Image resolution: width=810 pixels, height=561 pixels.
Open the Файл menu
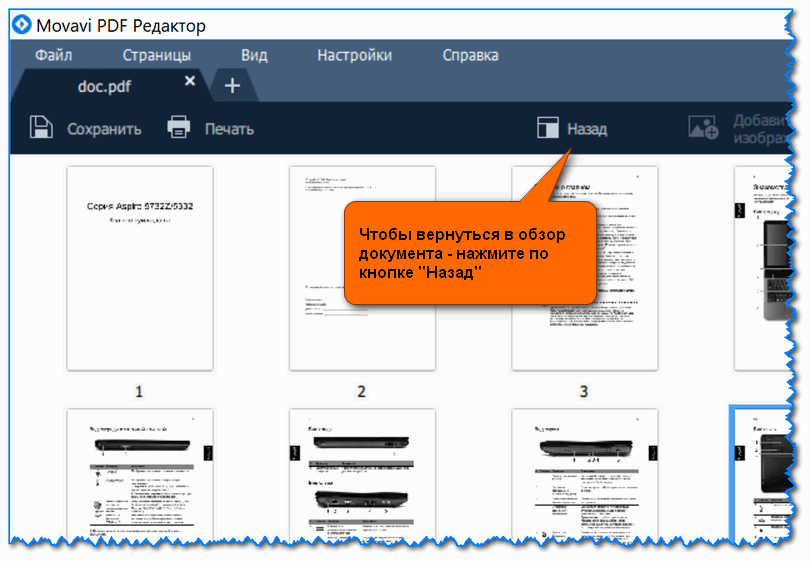(53, 55)
